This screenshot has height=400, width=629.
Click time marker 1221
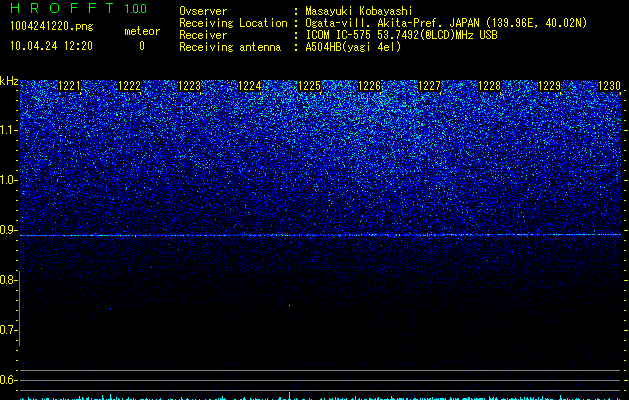click(x=69, y=86)
